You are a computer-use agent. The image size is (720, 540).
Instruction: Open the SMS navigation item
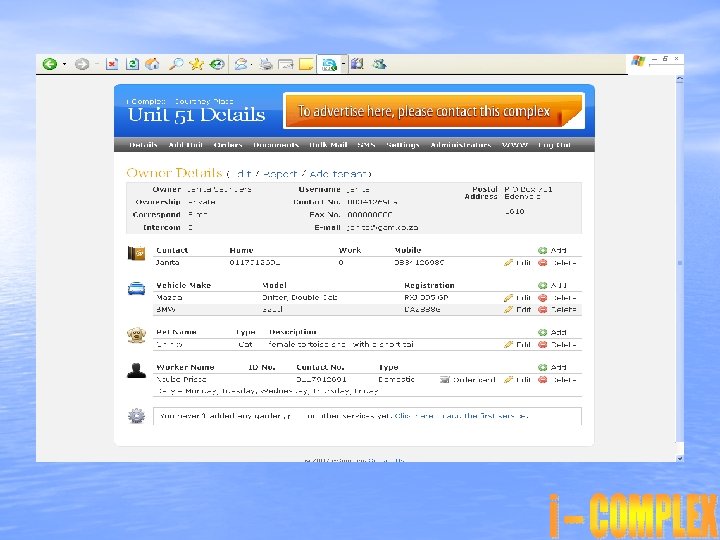coord(366,145)
